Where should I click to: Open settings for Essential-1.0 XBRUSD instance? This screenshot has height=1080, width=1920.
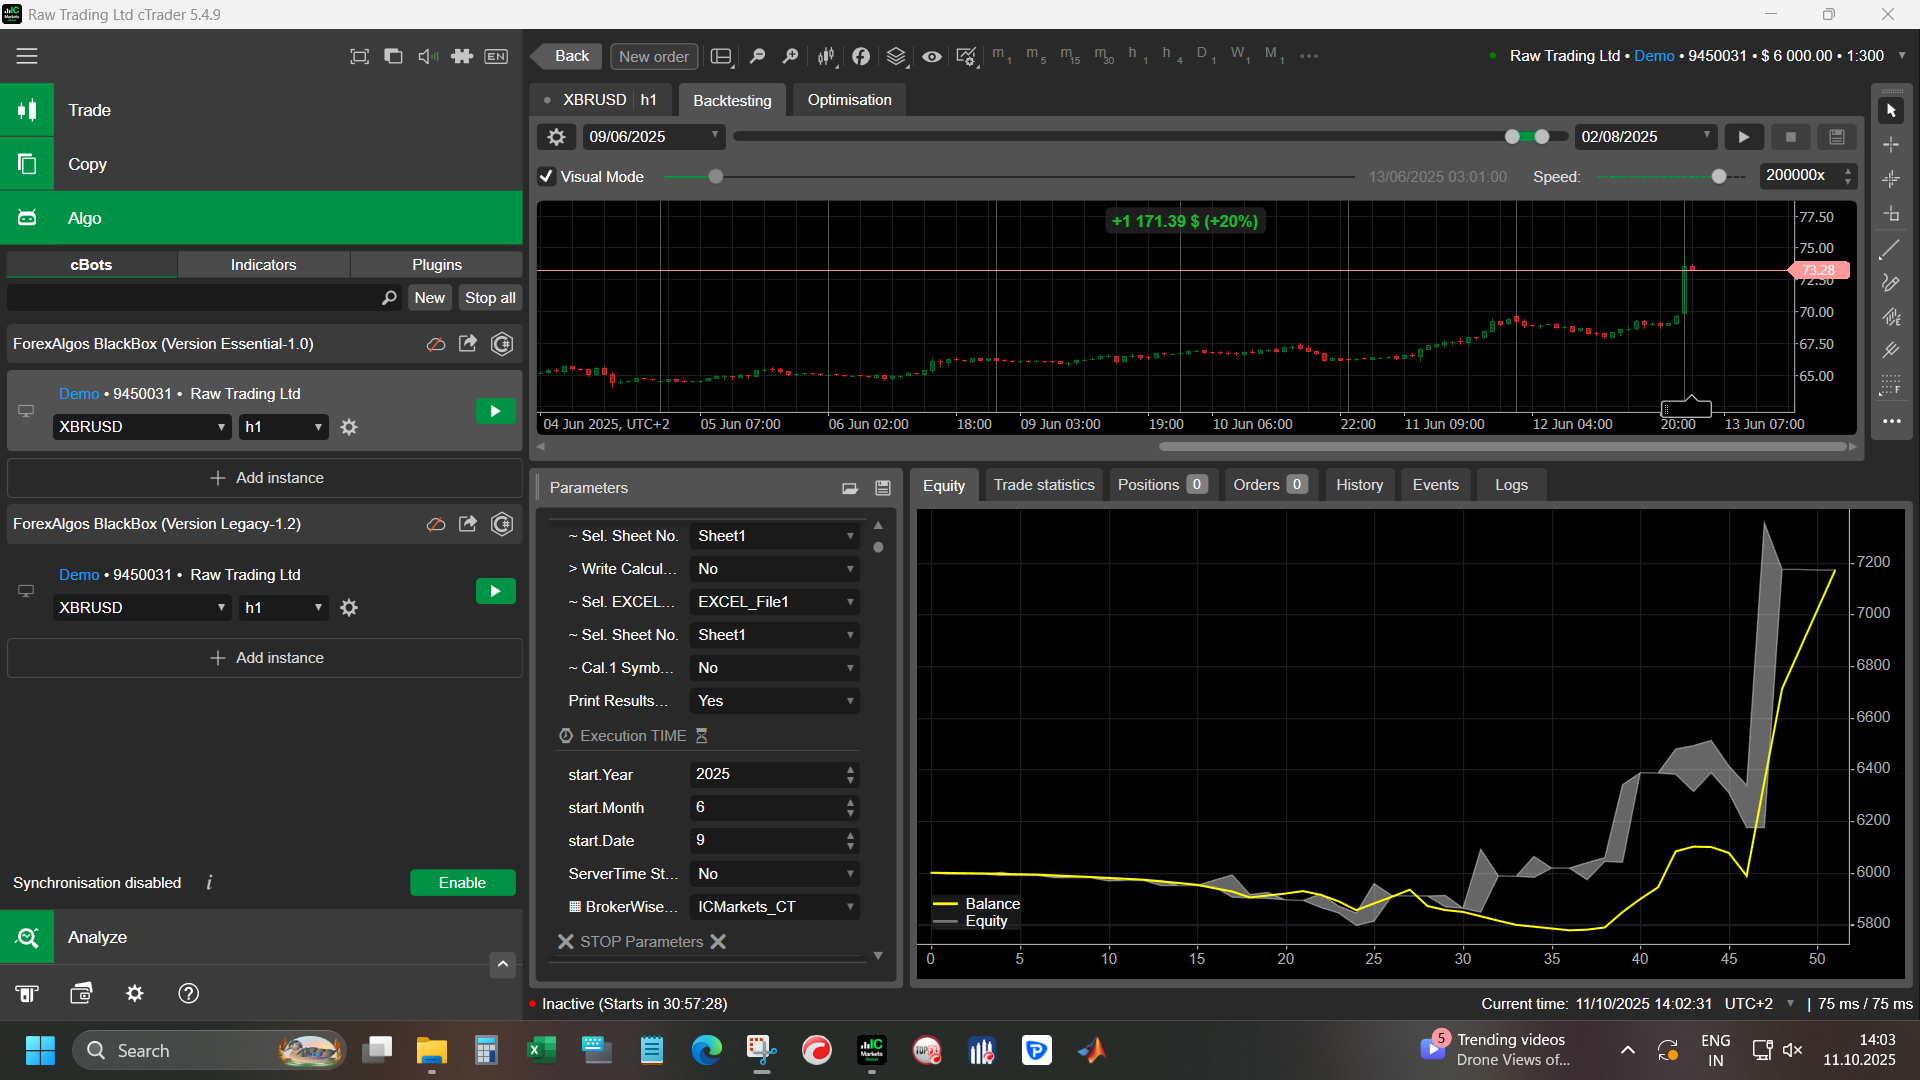coord(349,427)
